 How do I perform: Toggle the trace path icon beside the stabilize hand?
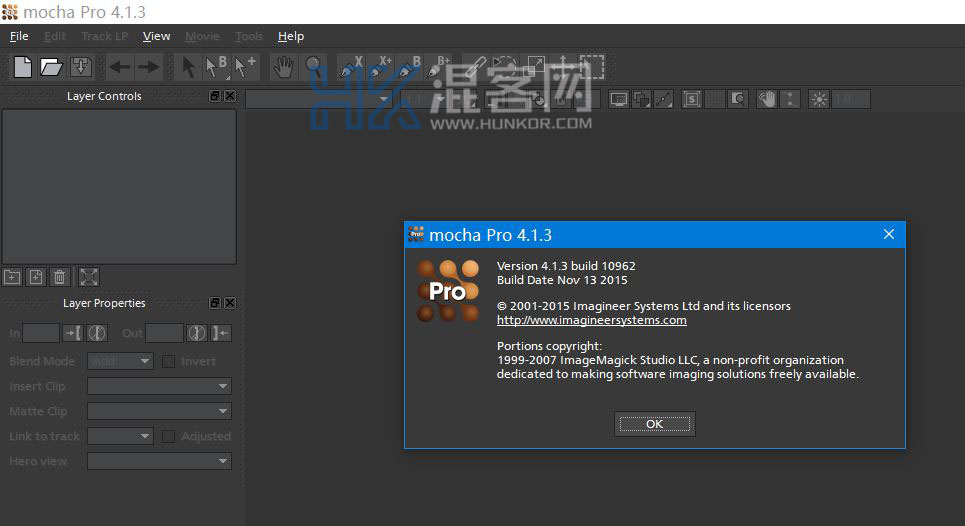tap(790, 99)
